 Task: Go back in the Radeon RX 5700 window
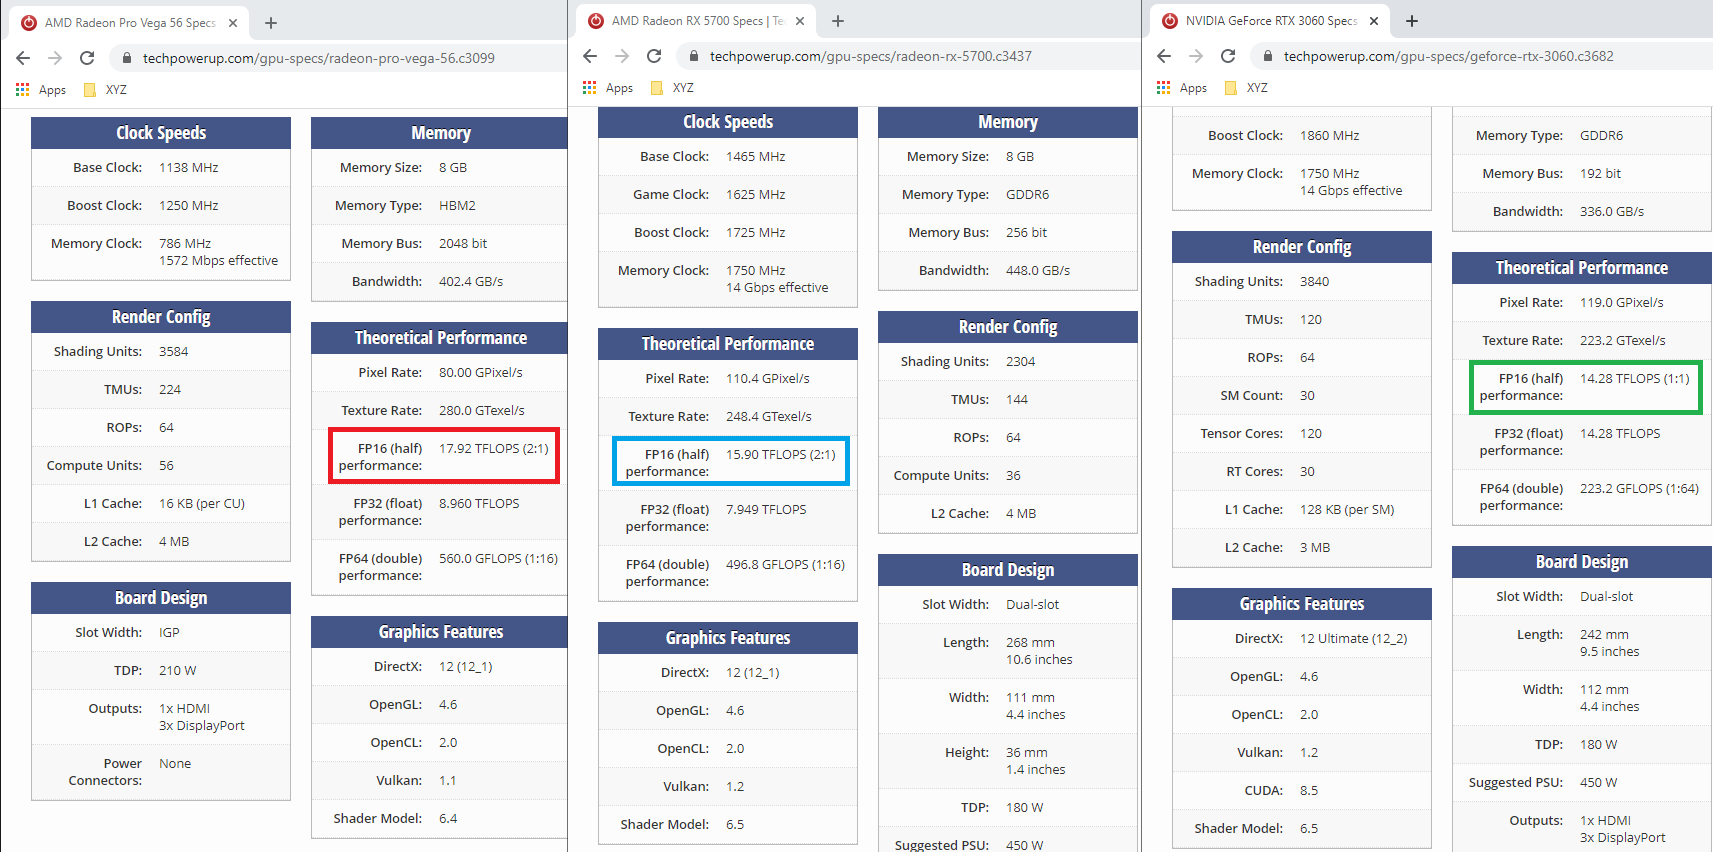590,56
